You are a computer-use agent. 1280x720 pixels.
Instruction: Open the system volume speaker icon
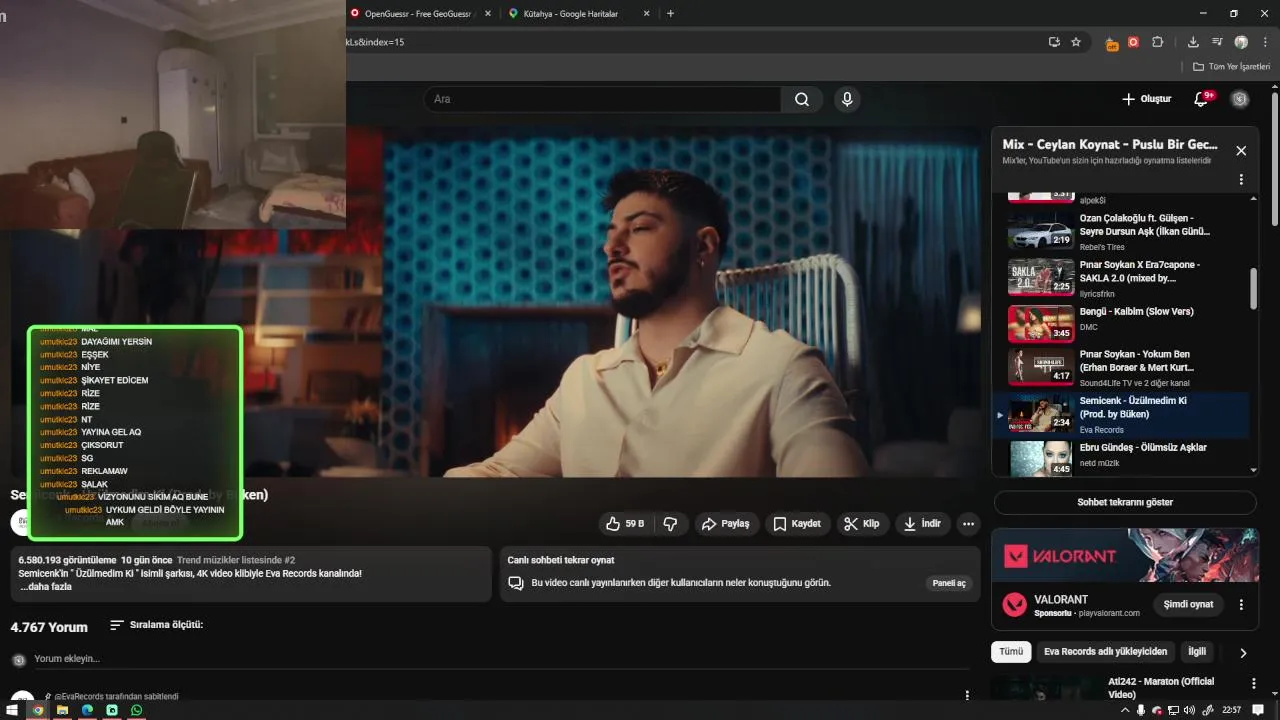(1188, 710)
